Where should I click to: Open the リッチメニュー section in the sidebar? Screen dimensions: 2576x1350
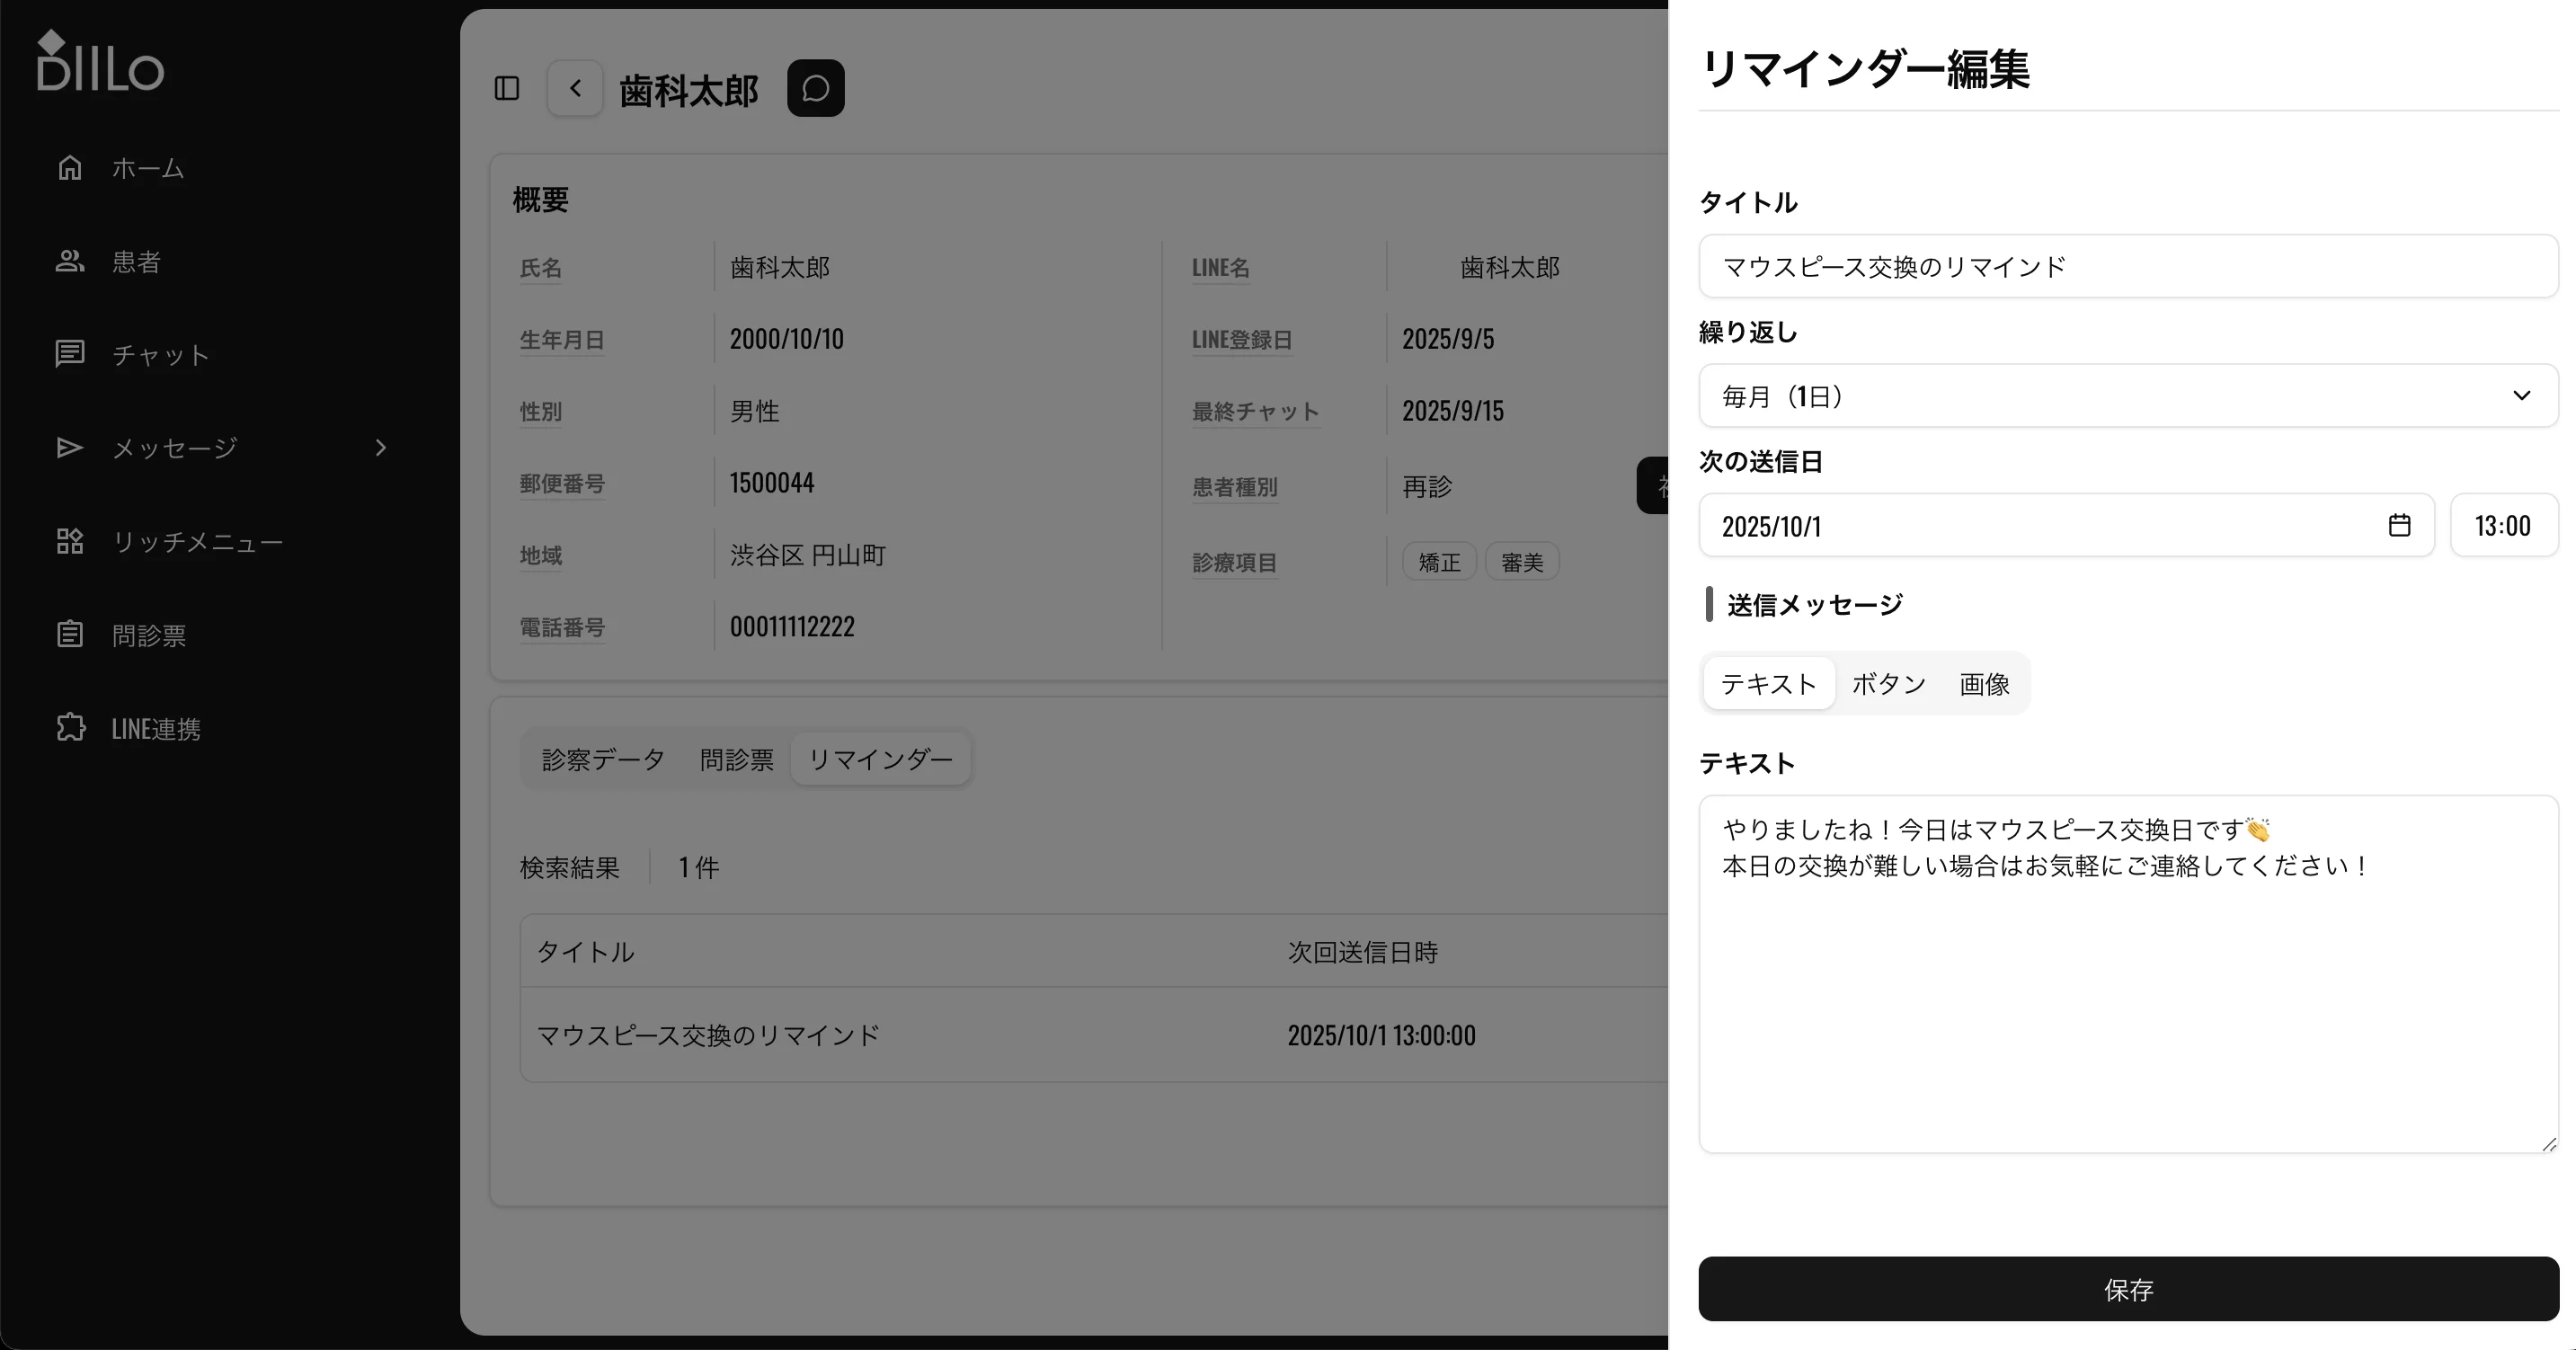[x=197, y=541]
